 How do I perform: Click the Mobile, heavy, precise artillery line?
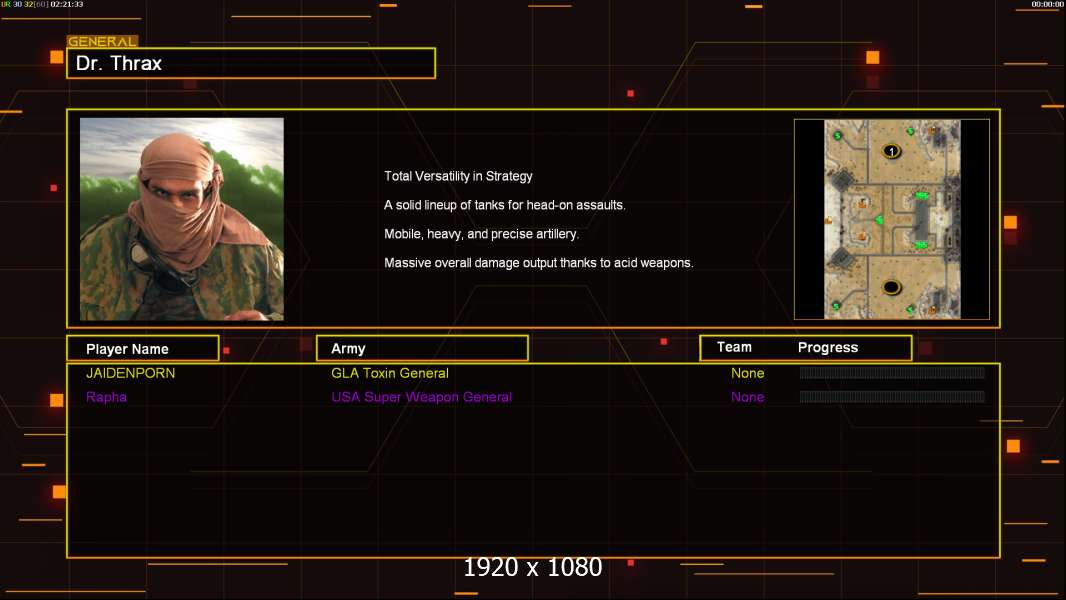tap(481, 234)
